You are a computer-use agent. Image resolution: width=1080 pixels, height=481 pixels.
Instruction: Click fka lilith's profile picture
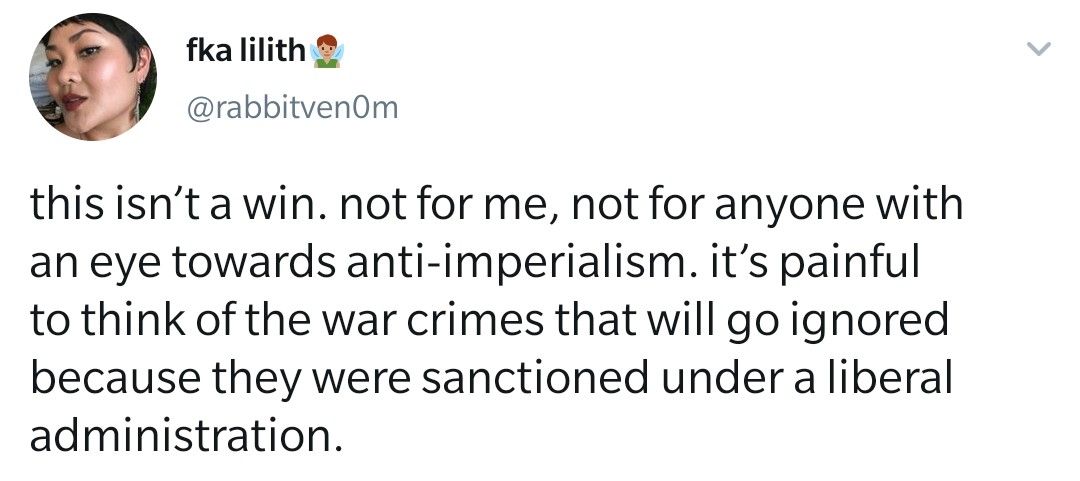click(x=94, y=77)
